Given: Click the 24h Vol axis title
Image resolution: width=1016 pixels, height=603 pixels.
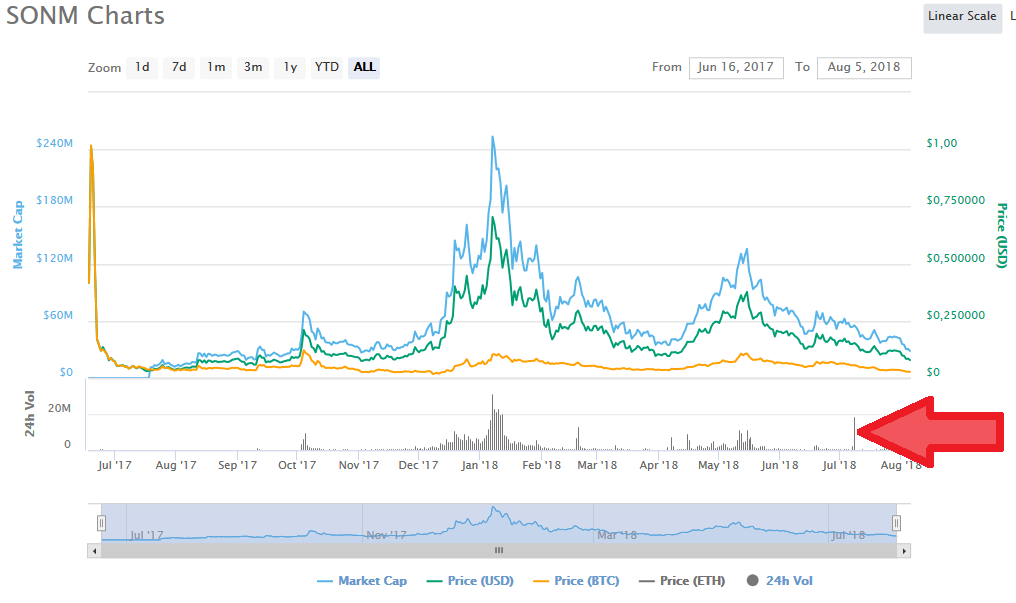Looking at the screenshot, I should pyautogui.click(x=30, y=414).
